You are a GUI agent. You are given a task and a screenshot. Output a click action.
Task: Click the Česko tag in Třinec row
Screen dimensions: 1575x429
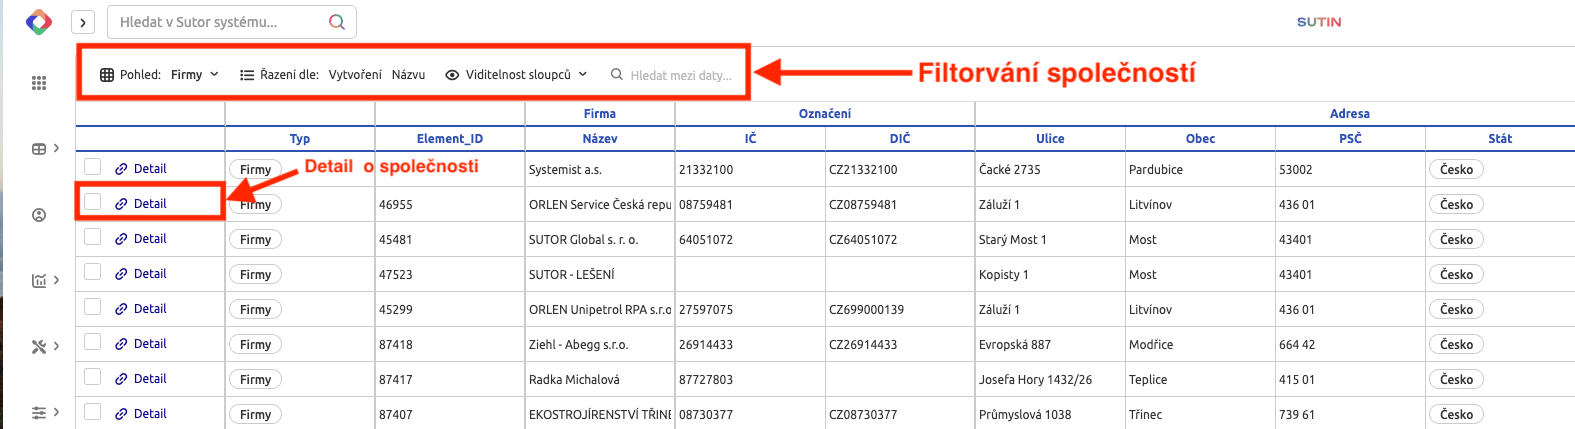1456,414
